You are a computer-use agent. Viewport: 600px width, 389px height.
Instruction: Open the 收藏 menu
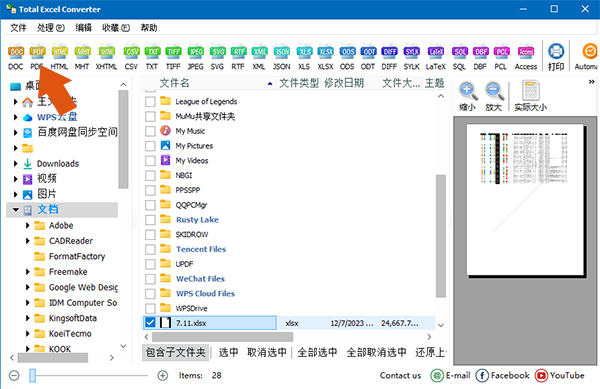(x=116, y=28)
